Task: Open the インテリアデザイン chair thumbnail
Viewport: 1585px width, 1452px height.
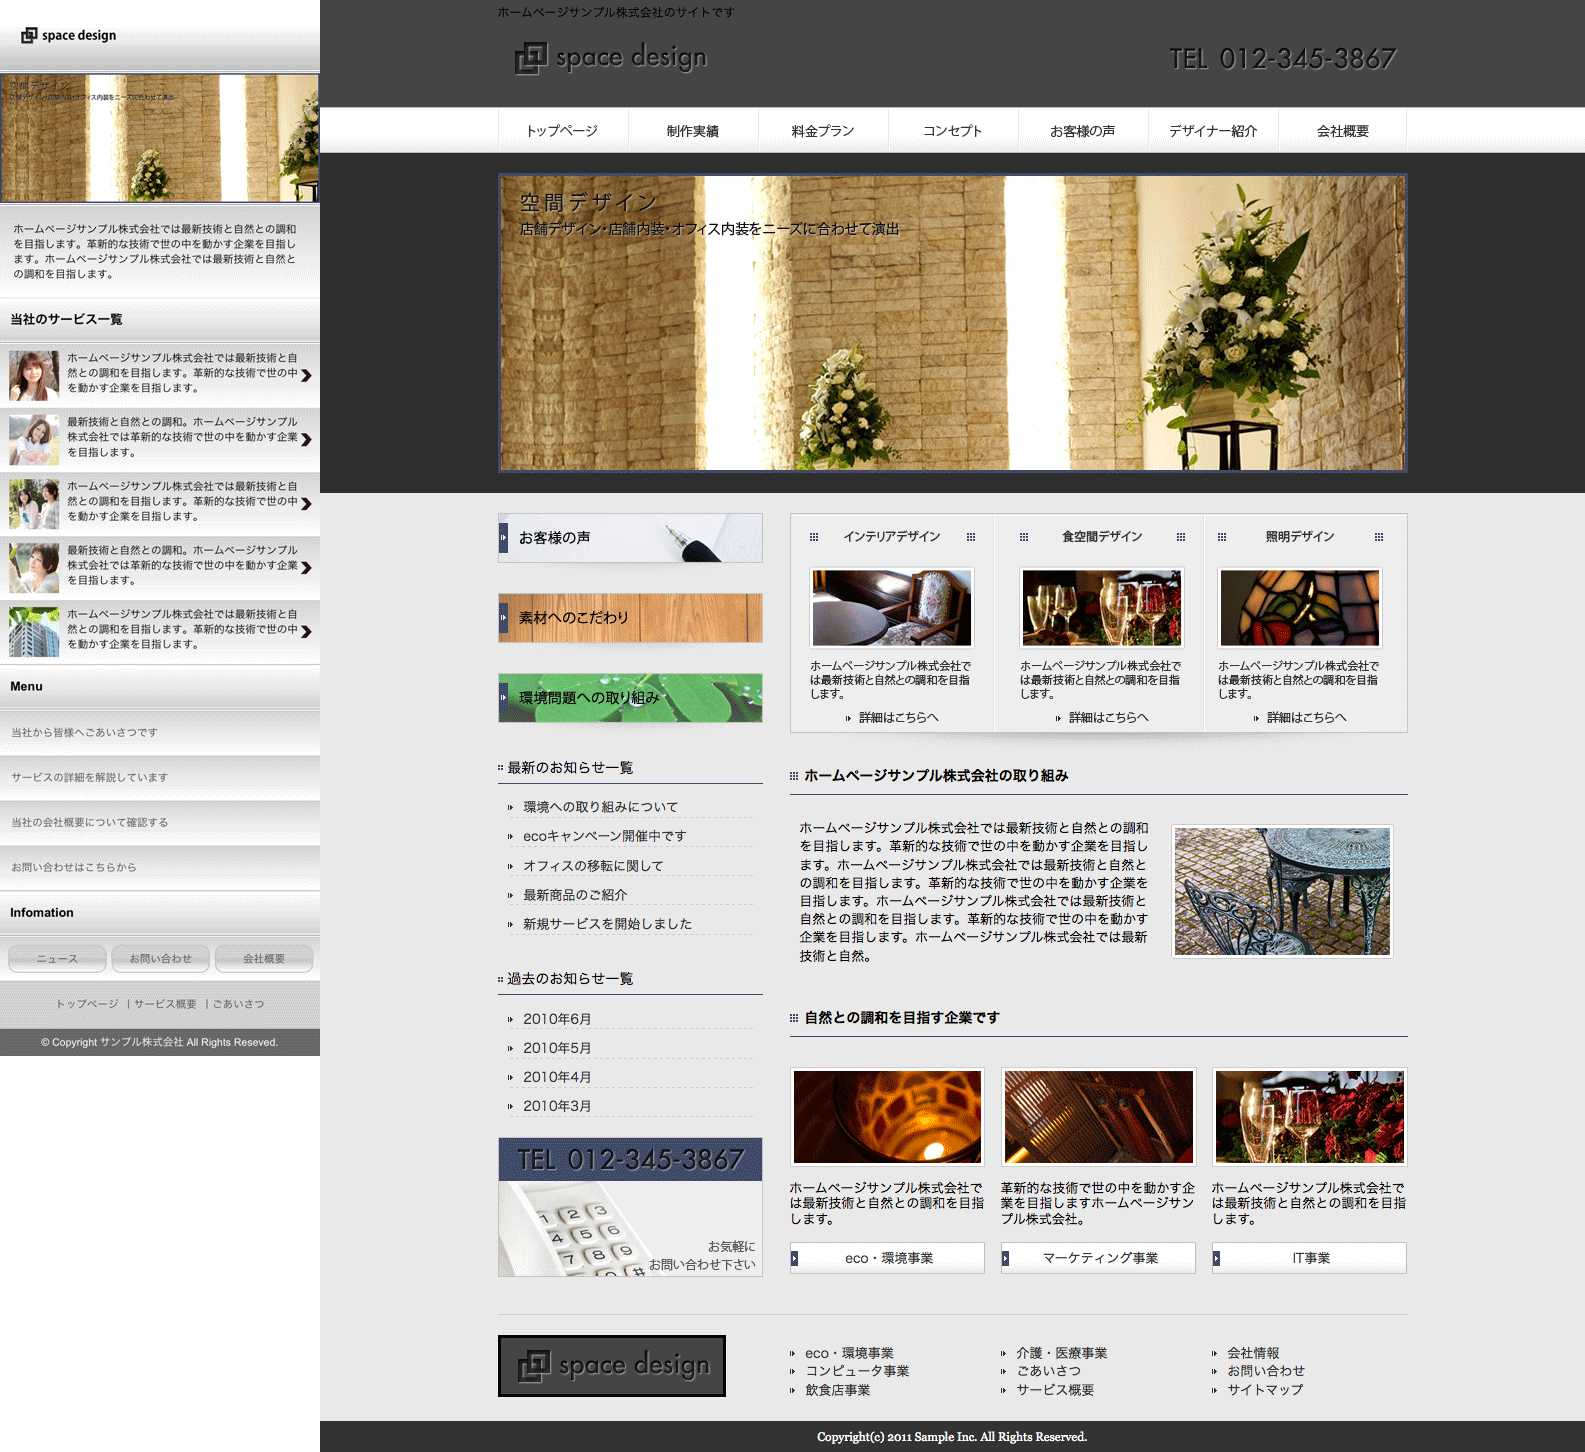Action: pos(891,608)
